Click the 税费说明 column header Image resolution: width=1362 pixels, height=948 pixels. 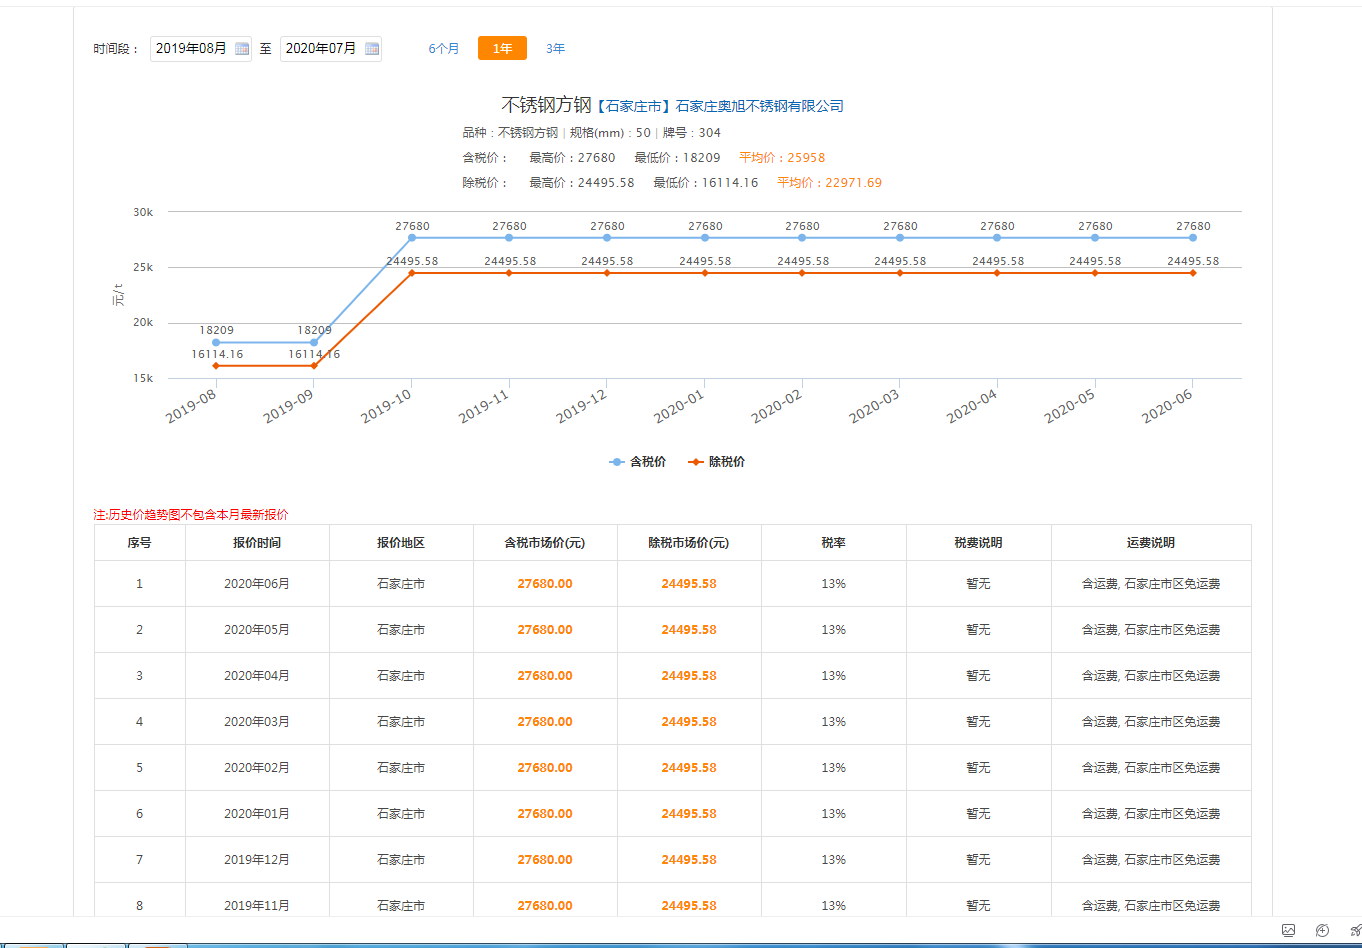tap(978, 543)
